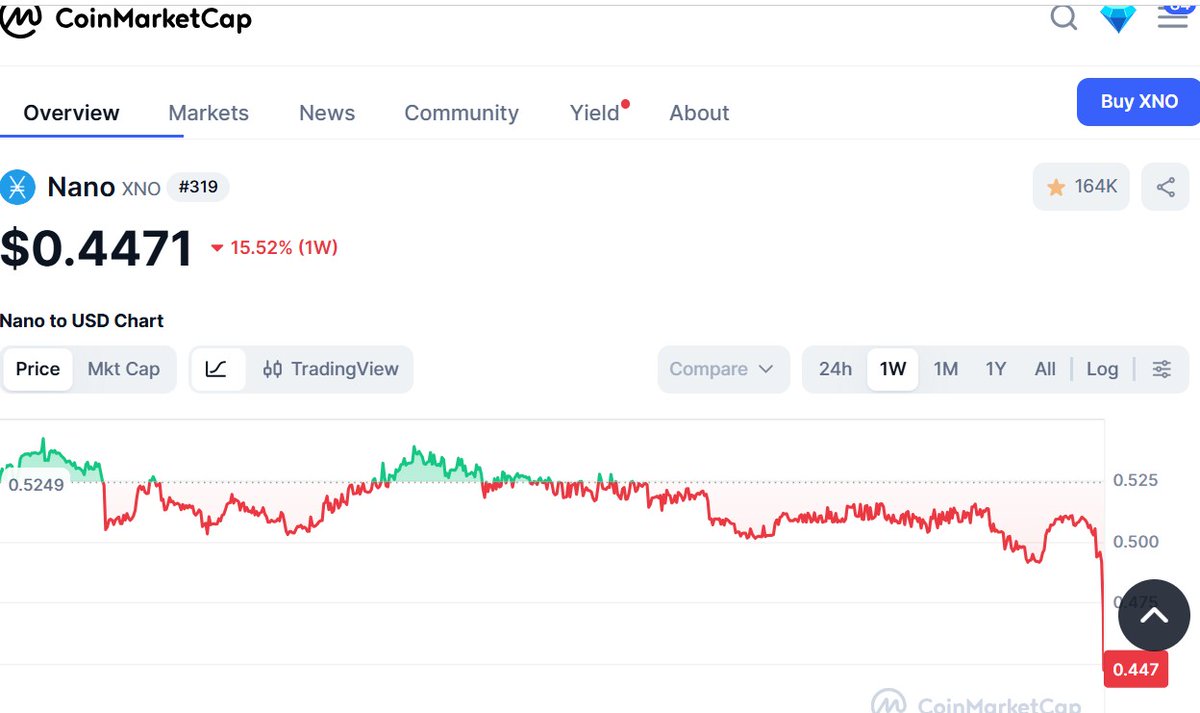Click the 0.525 axis label

point(1135,480)
